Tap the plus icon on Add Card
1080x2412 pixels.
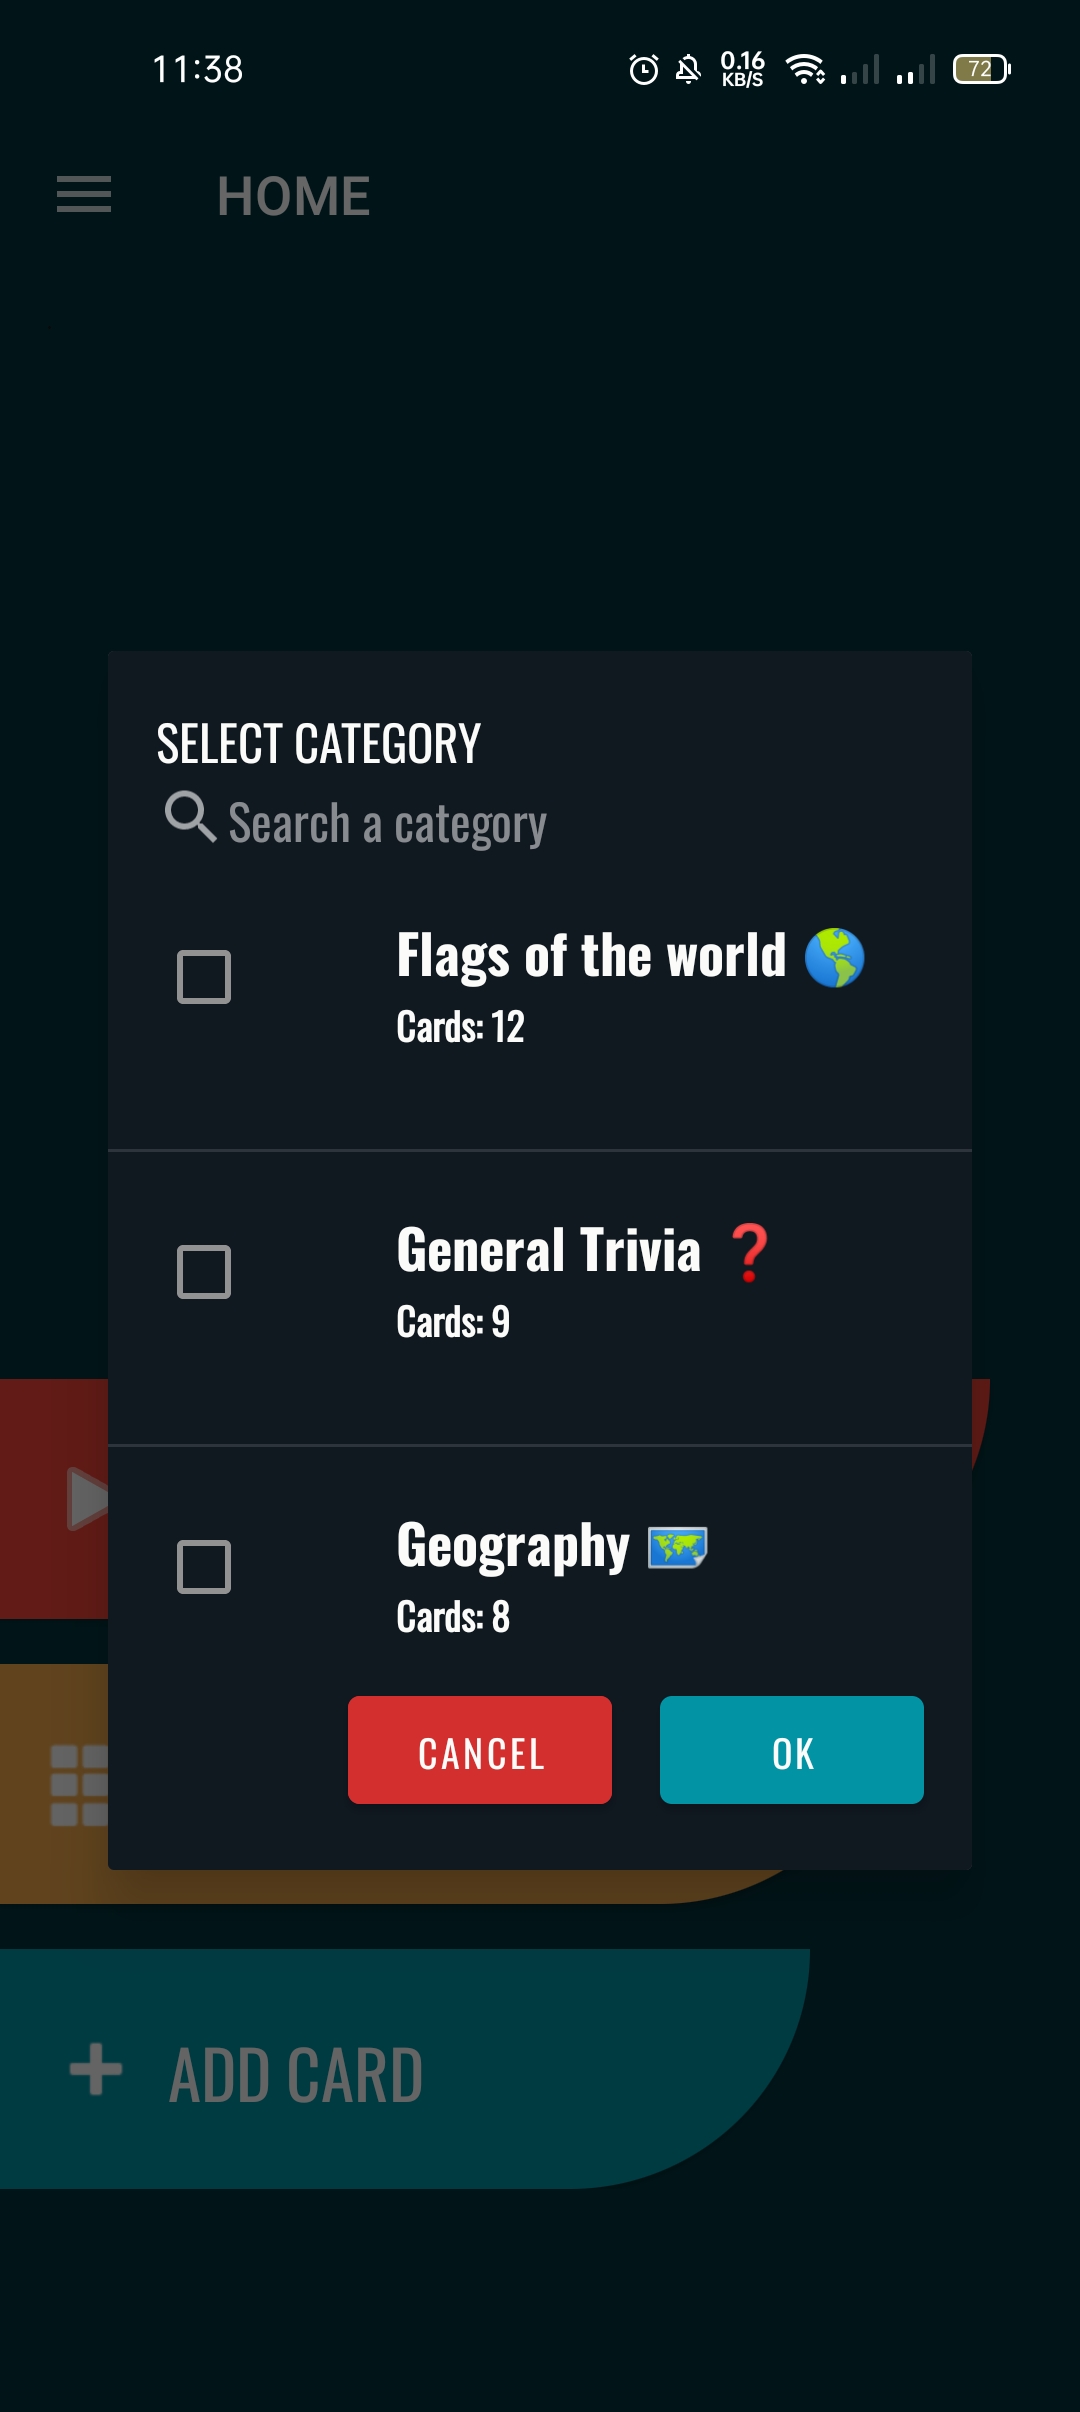coord(96,2070)
